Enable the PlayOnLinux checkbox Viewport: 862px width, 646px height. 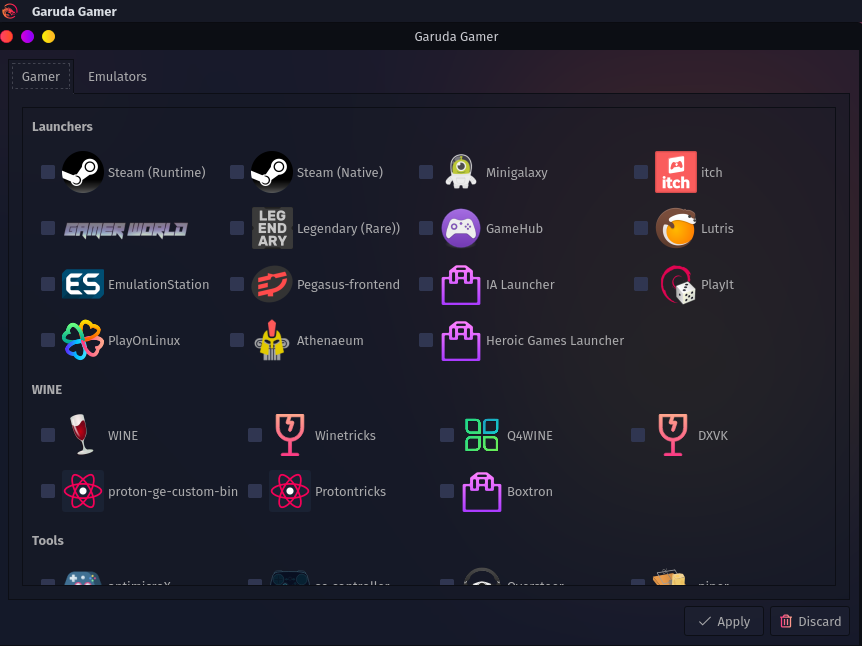coord(48,340)
